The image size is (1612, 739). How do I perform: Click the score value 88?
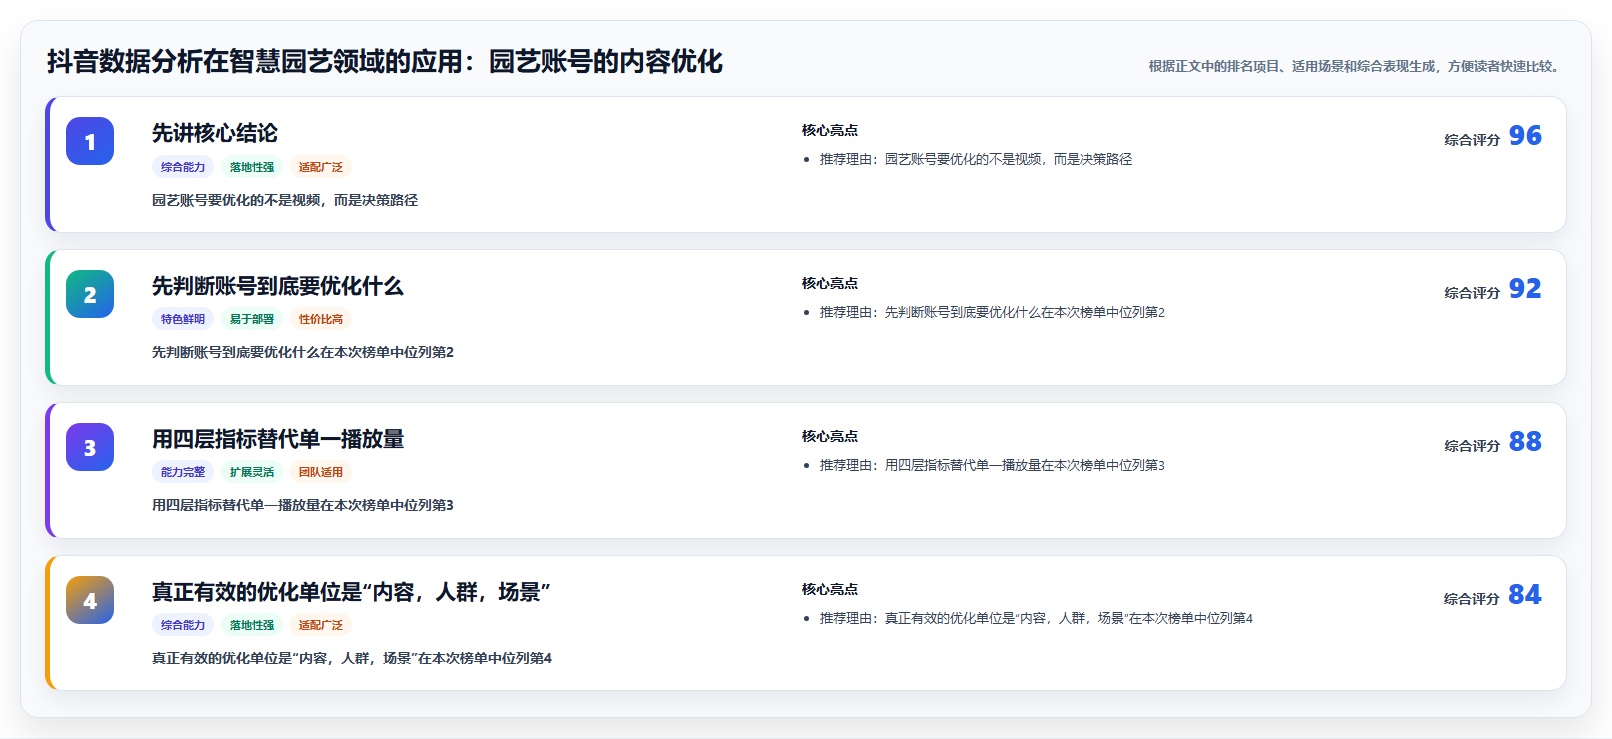(1525, 441)
